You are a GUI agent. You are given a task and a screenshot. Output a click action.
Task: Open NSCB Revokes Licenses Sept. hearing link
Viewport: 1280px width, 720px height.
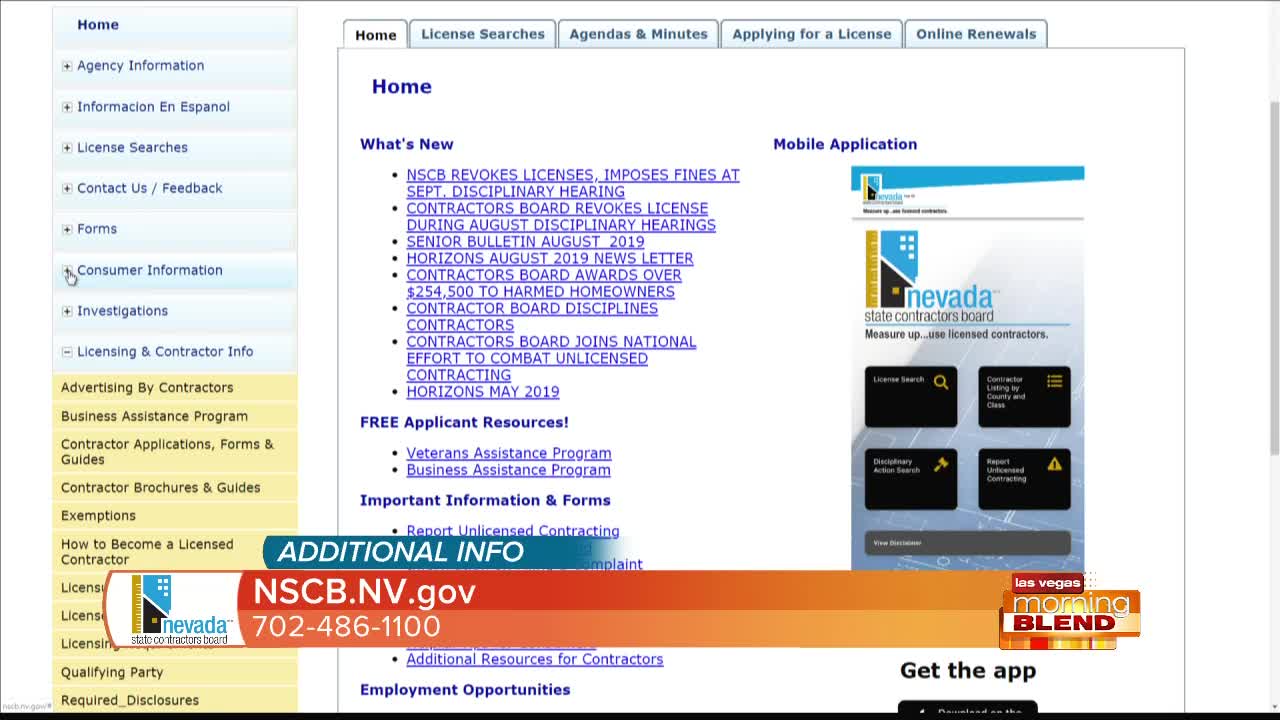pos(573,183)
